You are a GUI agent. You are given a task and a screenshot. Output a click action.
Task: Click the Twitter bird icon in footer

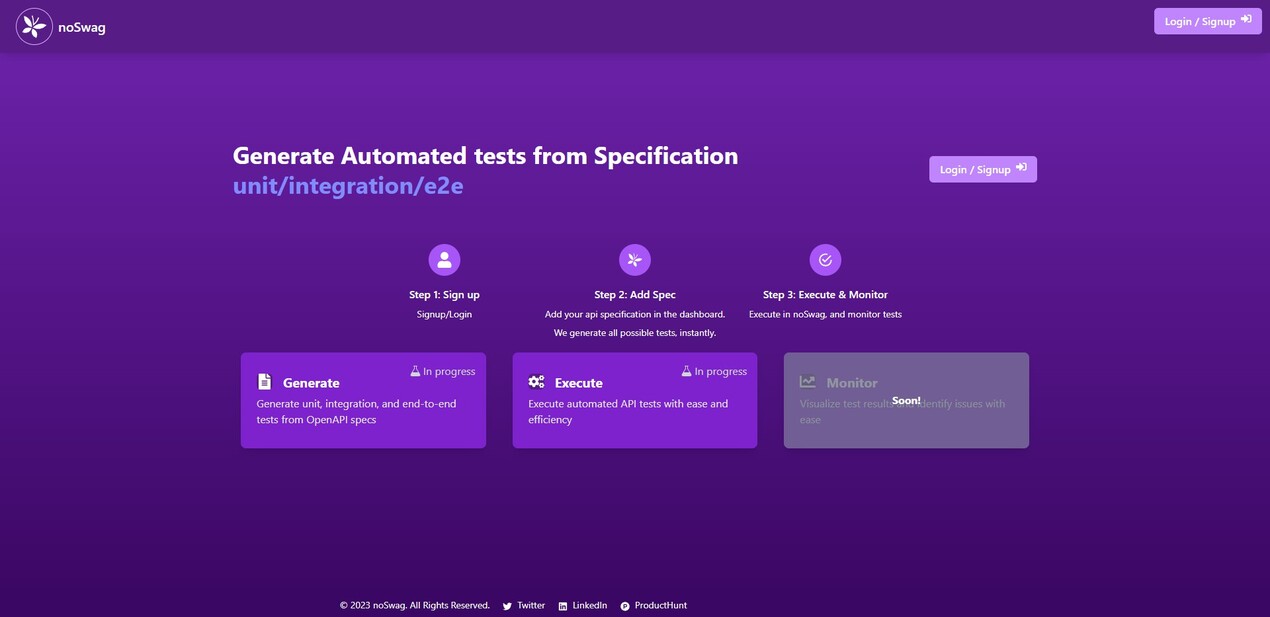pyautogui.click(x=507, y=606)
